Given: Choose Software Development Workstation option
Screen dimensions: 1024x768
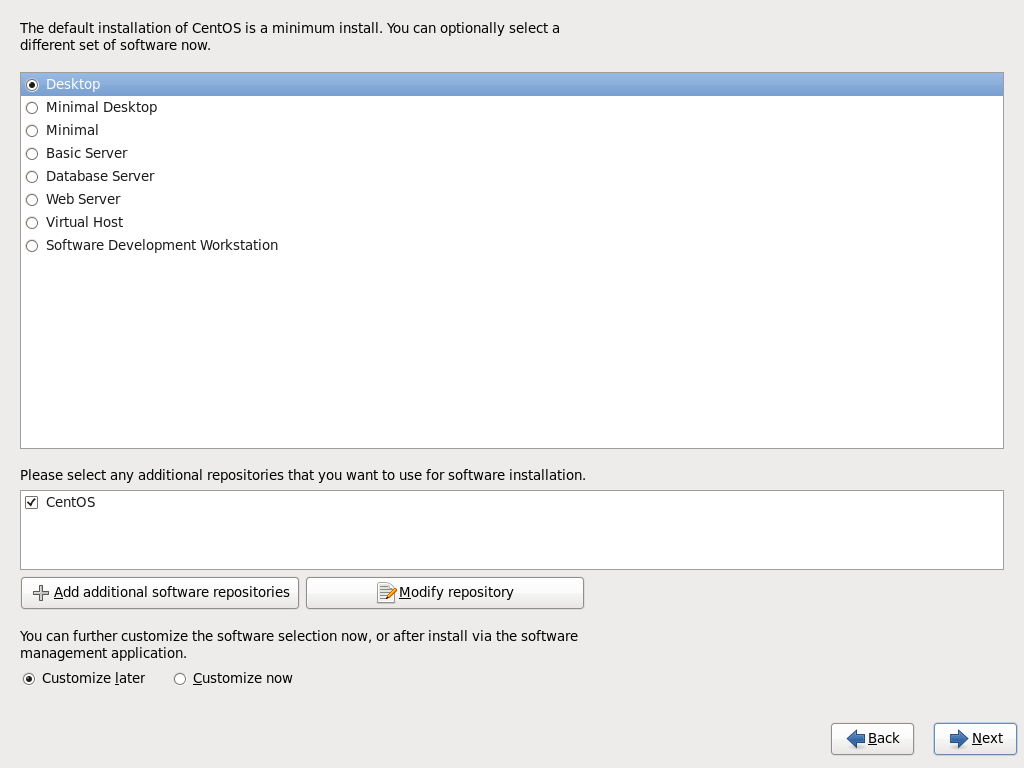Looking at the screenshot, I should (31, 245).
